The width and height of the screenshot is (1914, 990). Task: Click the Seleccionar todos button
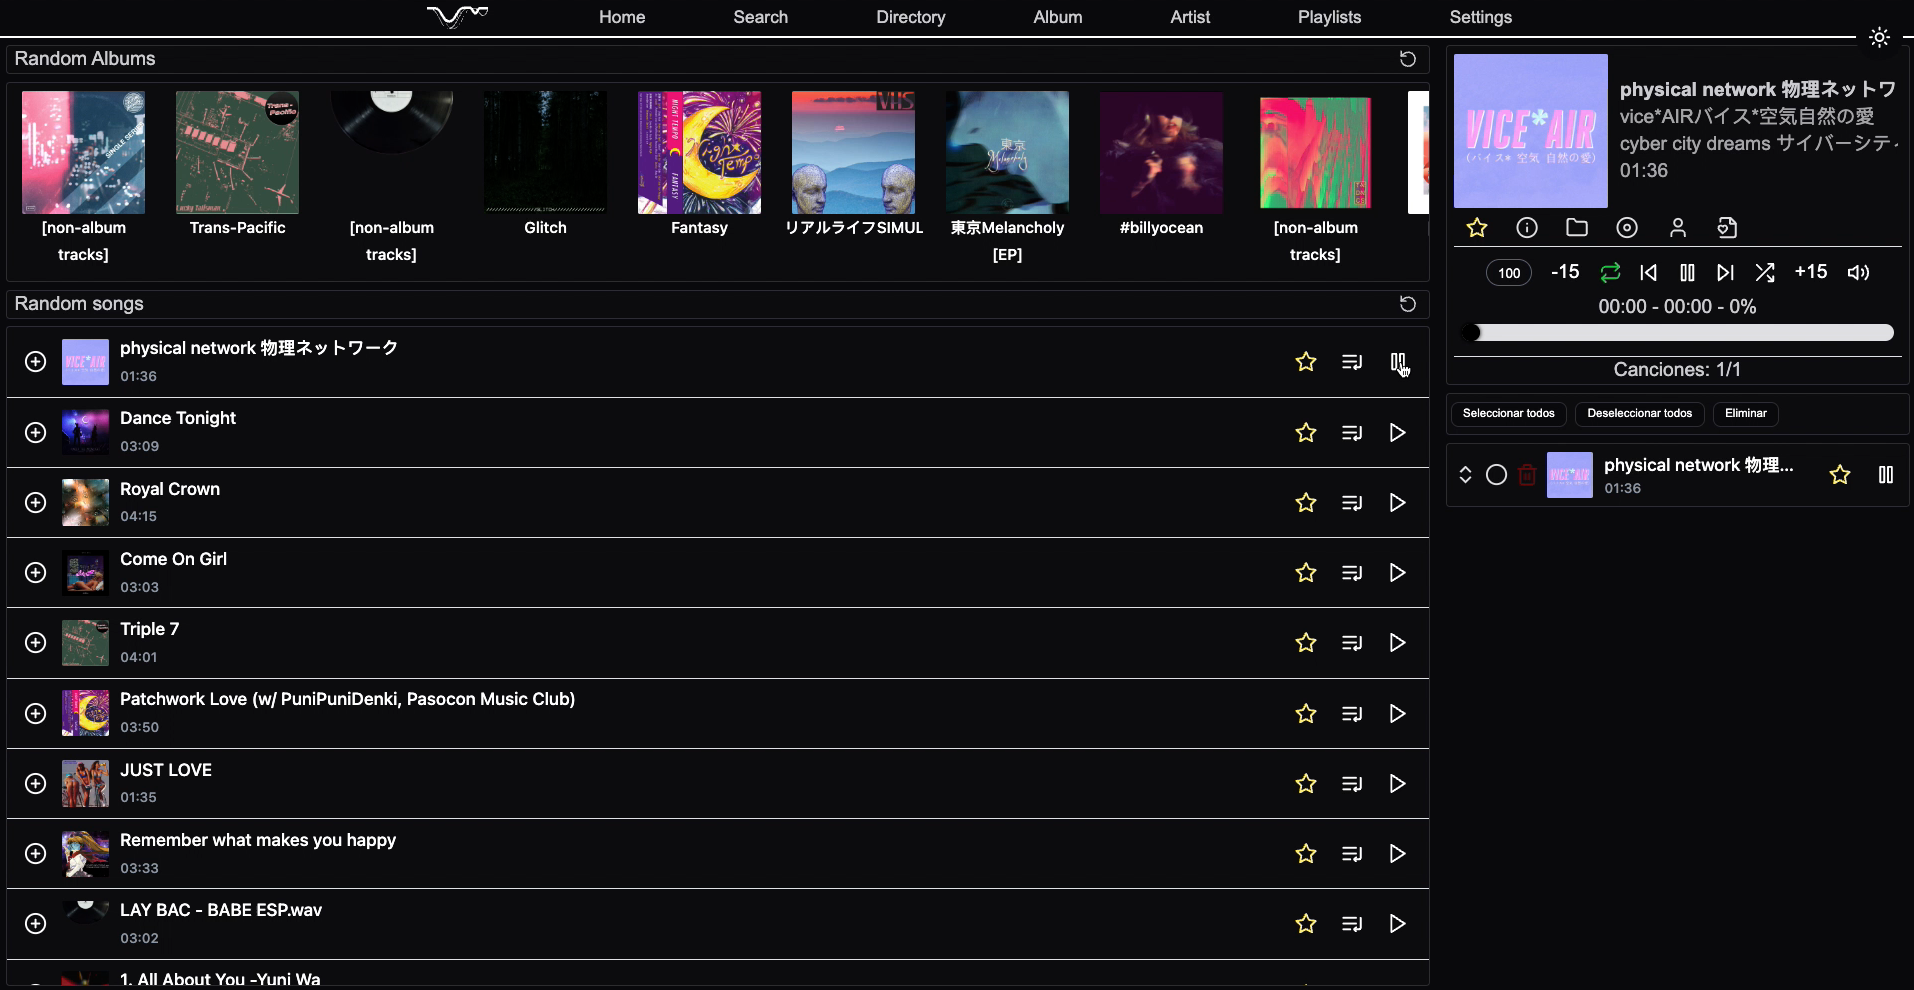click(1508, 413)
